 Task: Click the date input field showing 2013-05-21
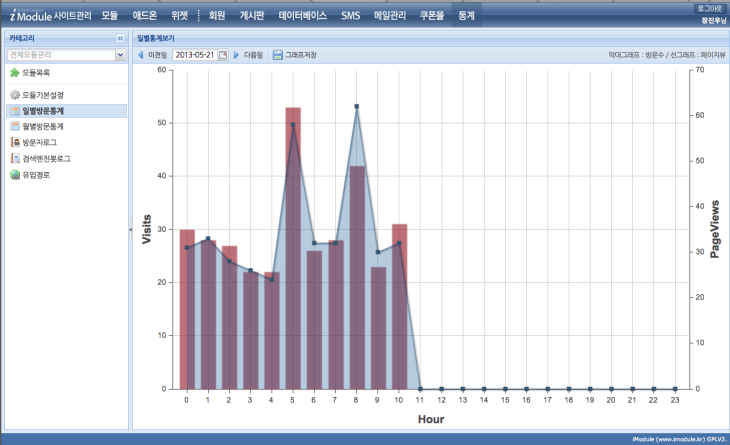[194, 55]
